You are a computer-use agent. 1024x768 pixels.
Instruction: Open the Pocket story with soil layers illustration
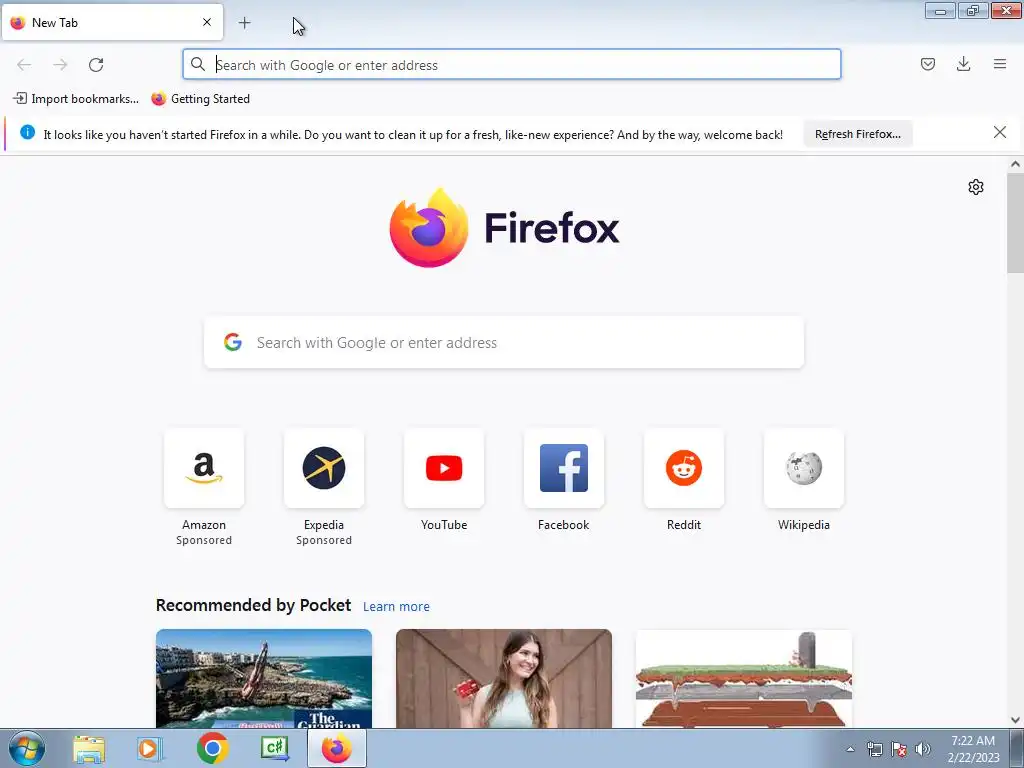(744, 679)
